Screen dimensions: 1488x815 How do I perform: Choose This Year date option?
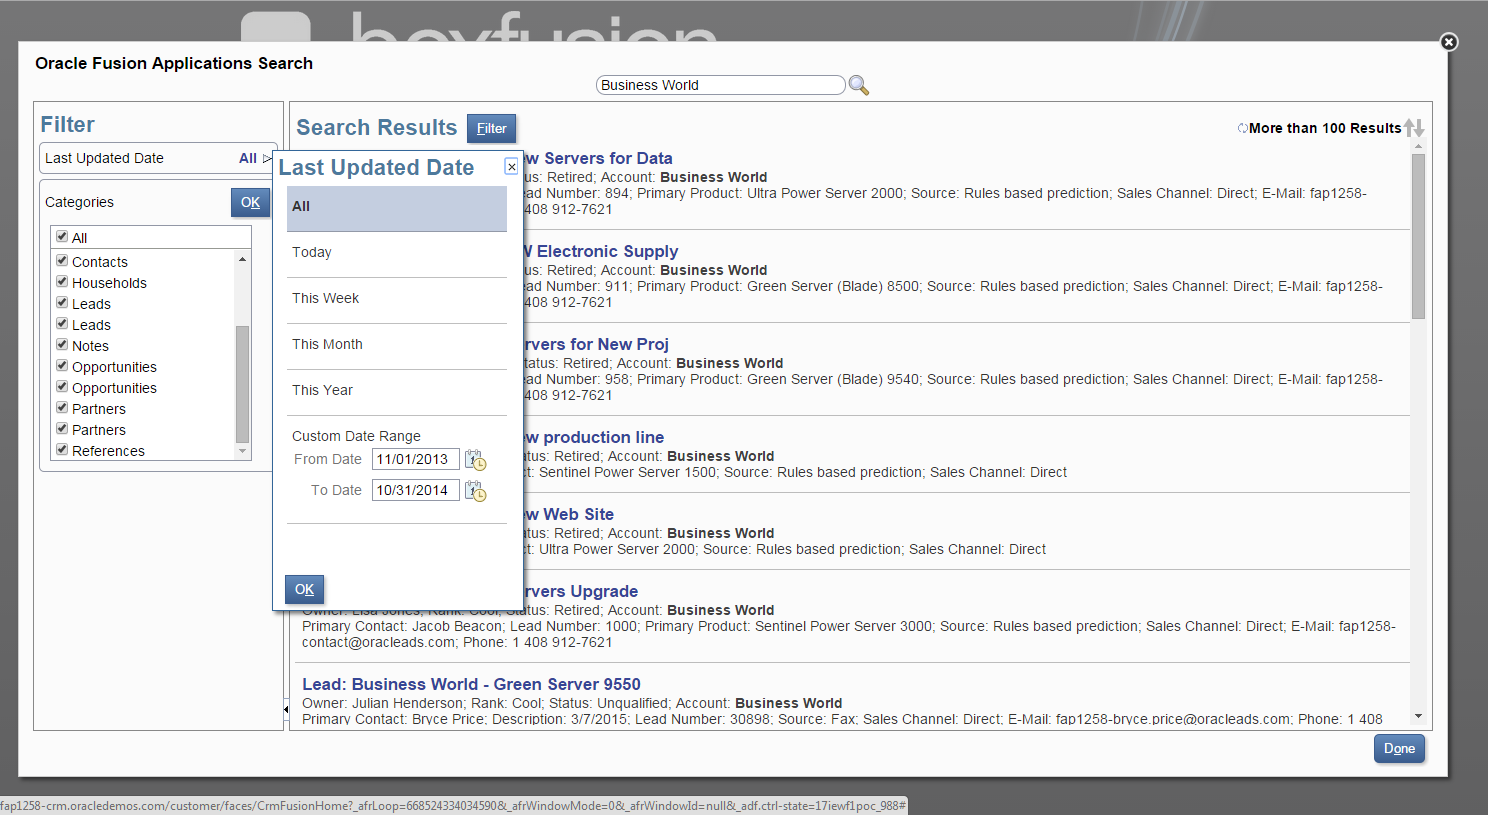(397, 392)
